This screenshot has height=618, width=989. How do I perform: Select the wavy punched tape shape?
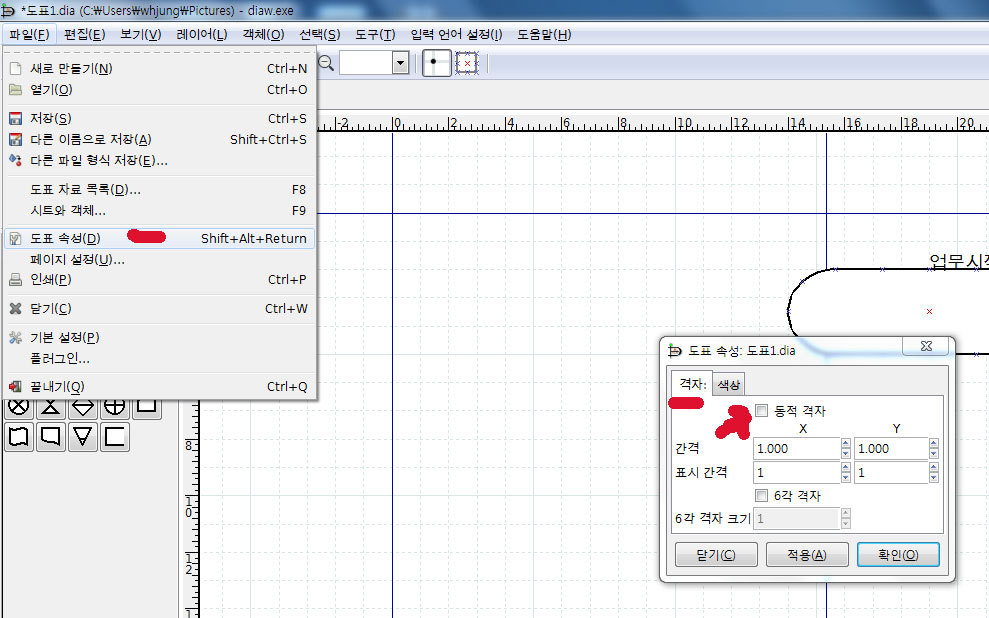19,437
